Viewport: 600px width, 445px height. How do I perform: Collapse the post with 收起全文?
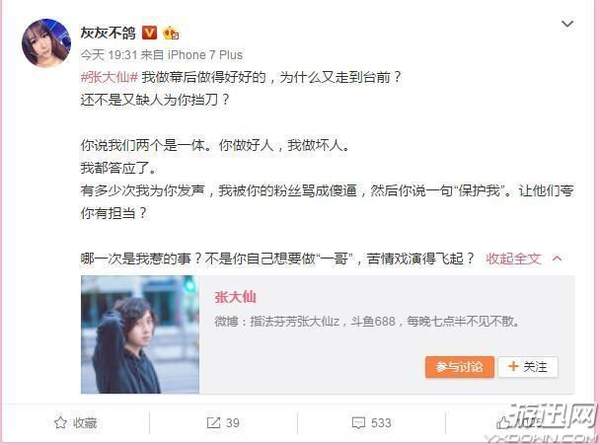[x=513, y=259]
